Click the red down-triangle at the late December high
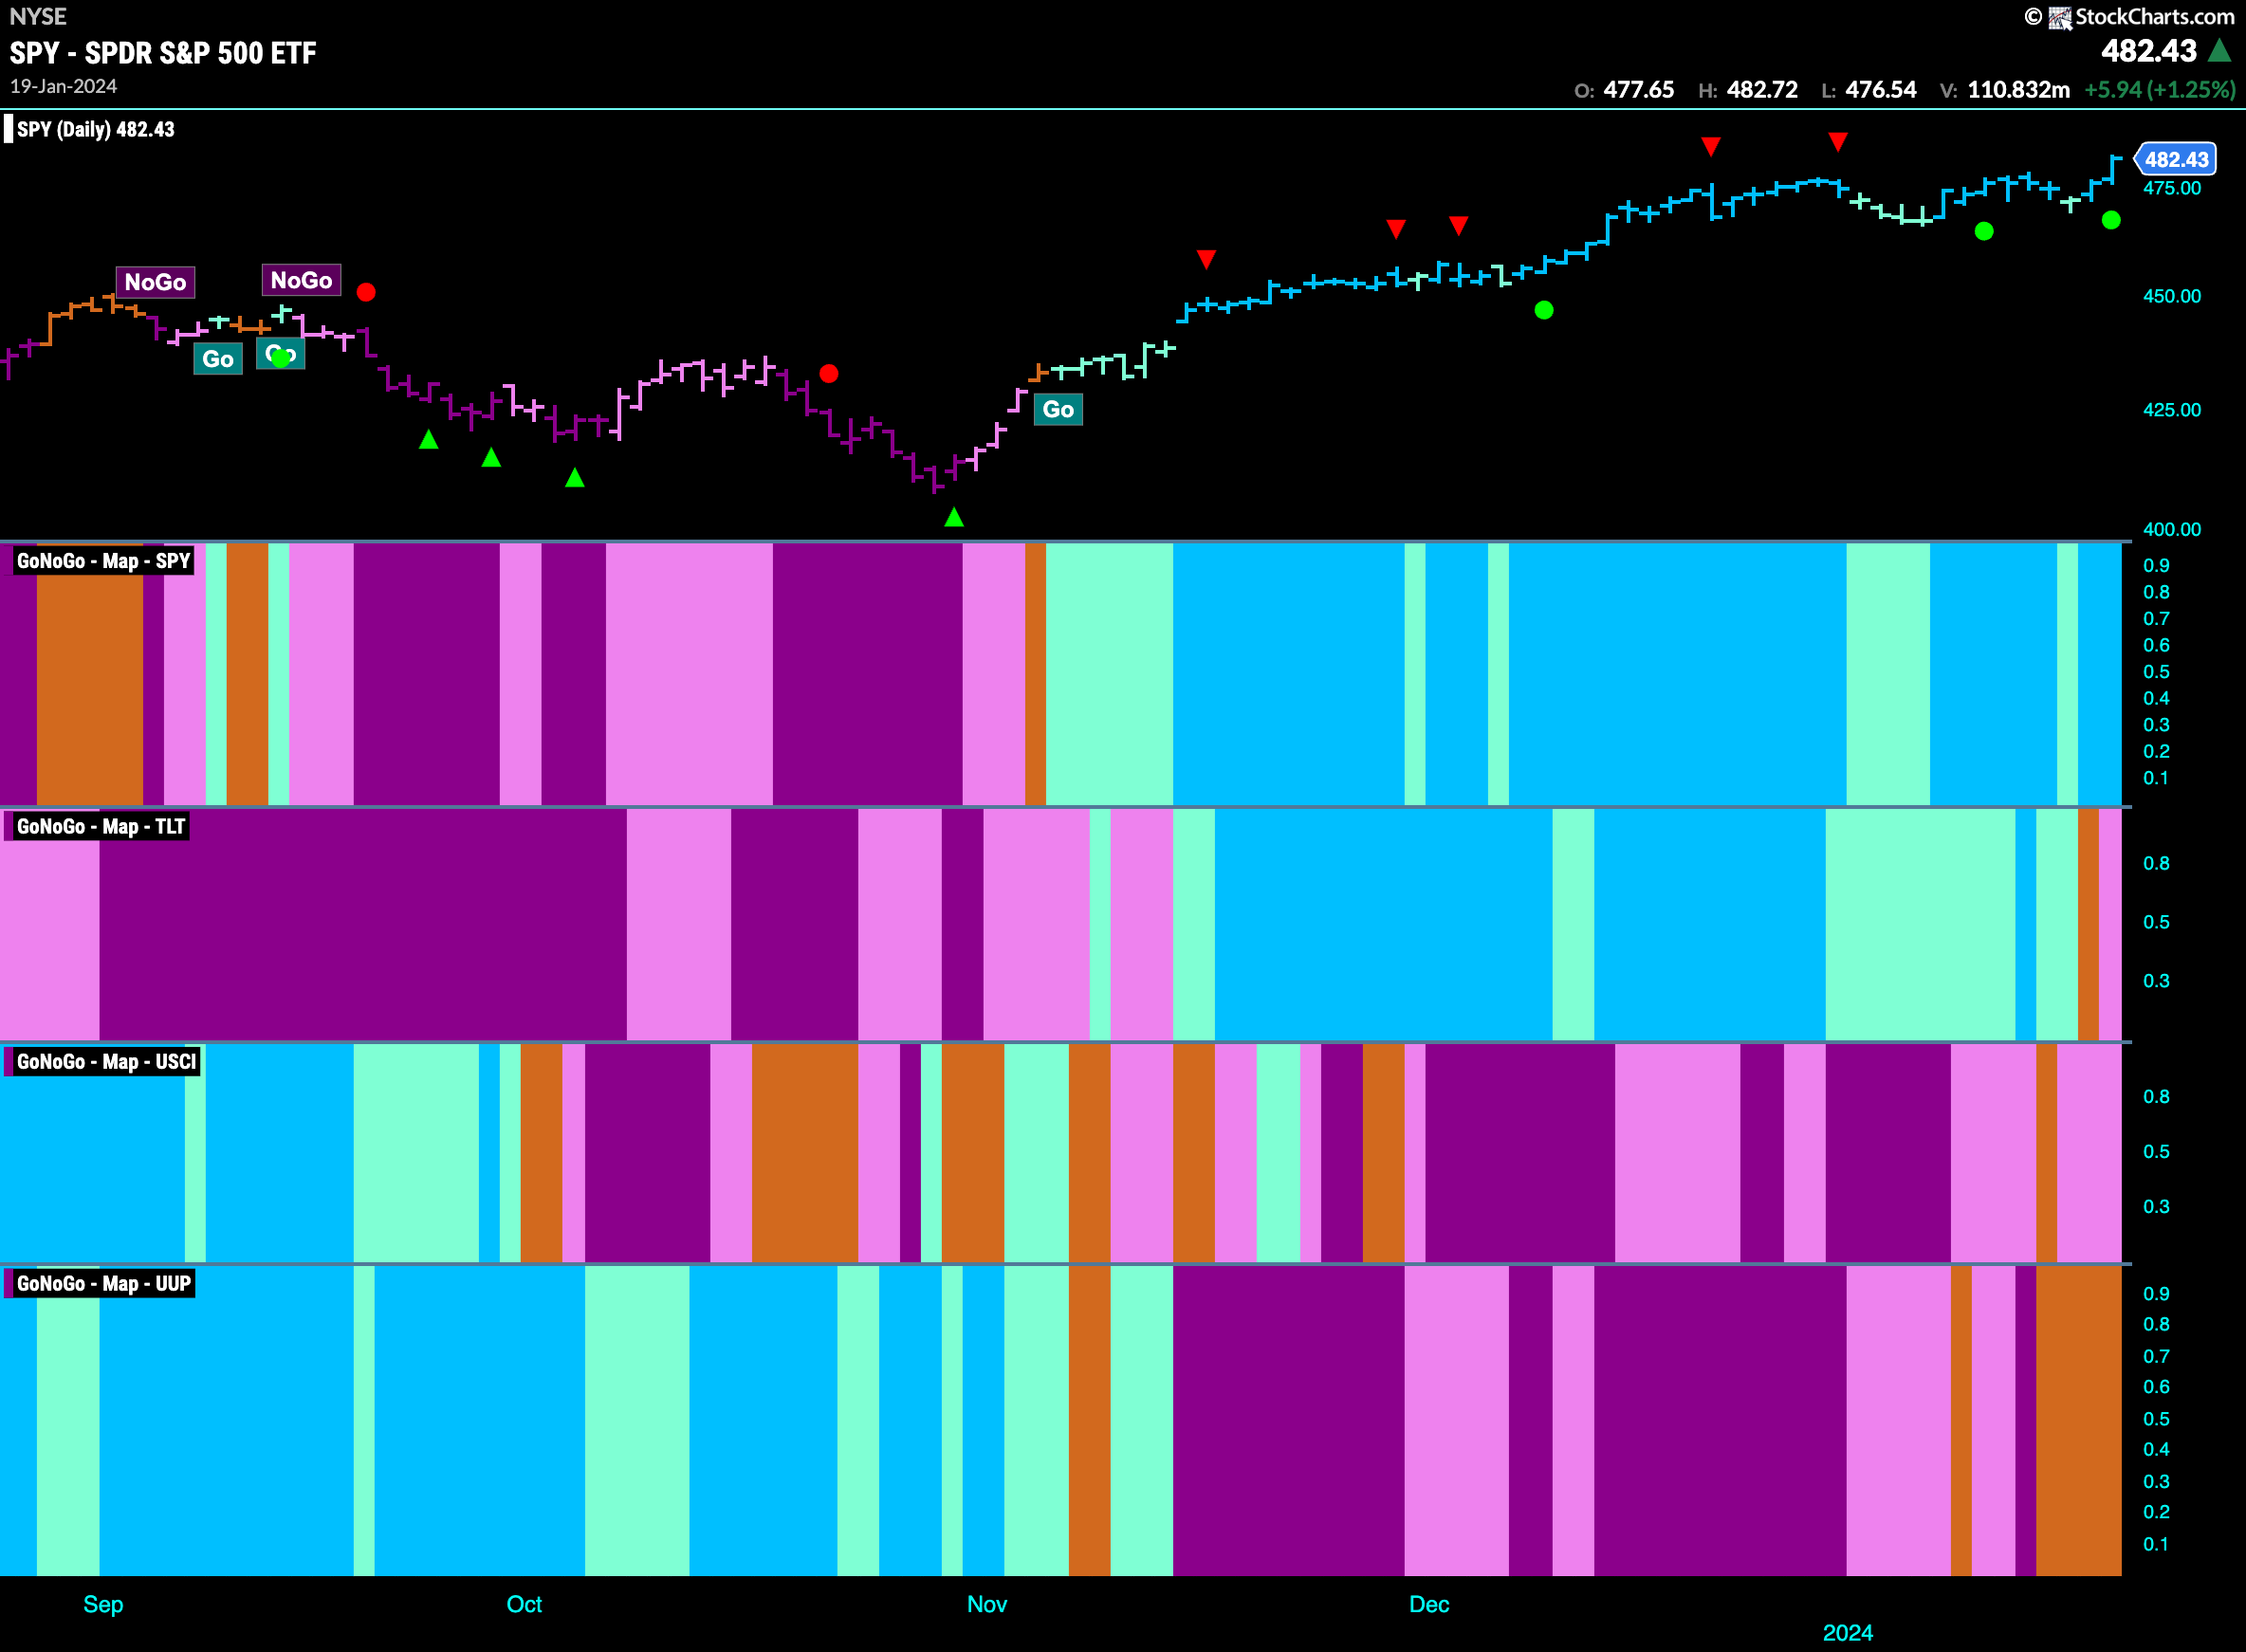2246x1652 pixels. pos(1838,142)
